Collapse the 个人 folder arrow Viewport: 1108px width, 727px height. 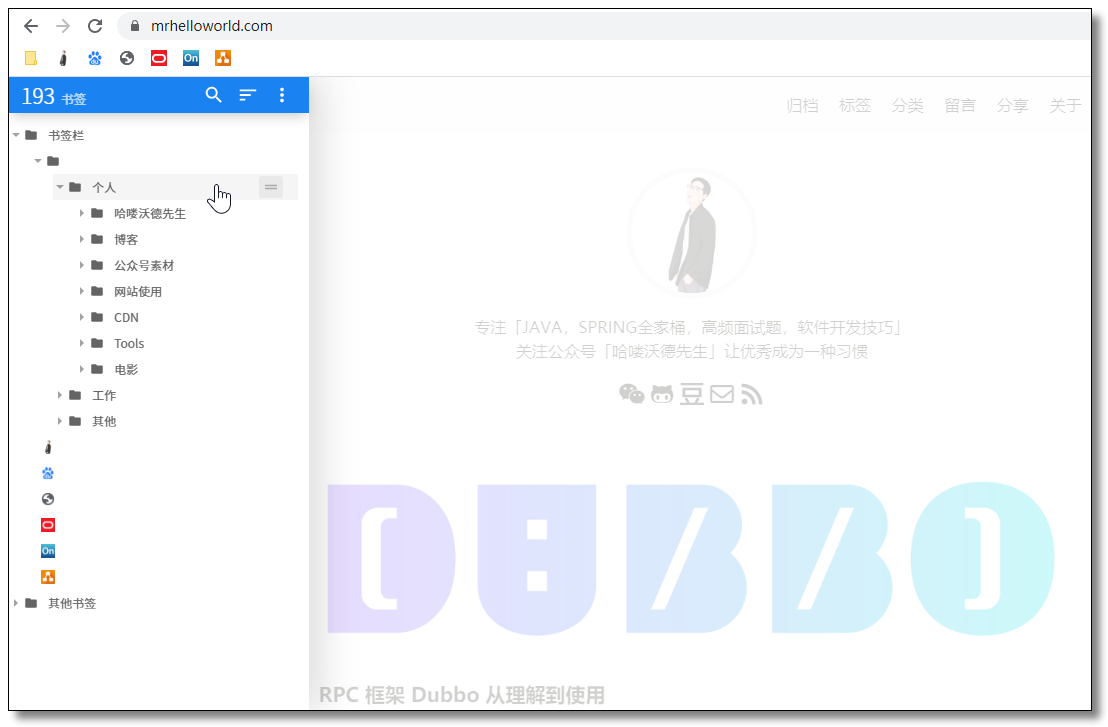pyautogui.click(x=60, y=187)
